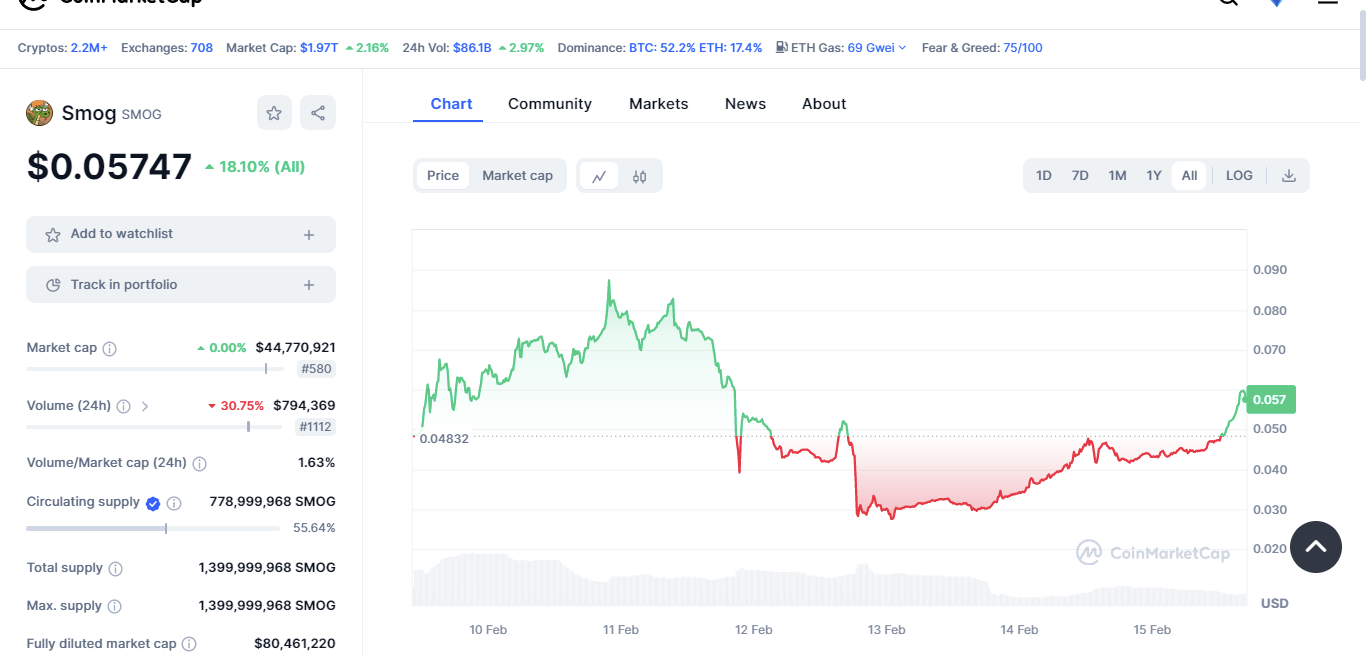The height and width of the screenshot is (657, 1366).
Task: Open the Community tab
Action: [x=550, y=104]
